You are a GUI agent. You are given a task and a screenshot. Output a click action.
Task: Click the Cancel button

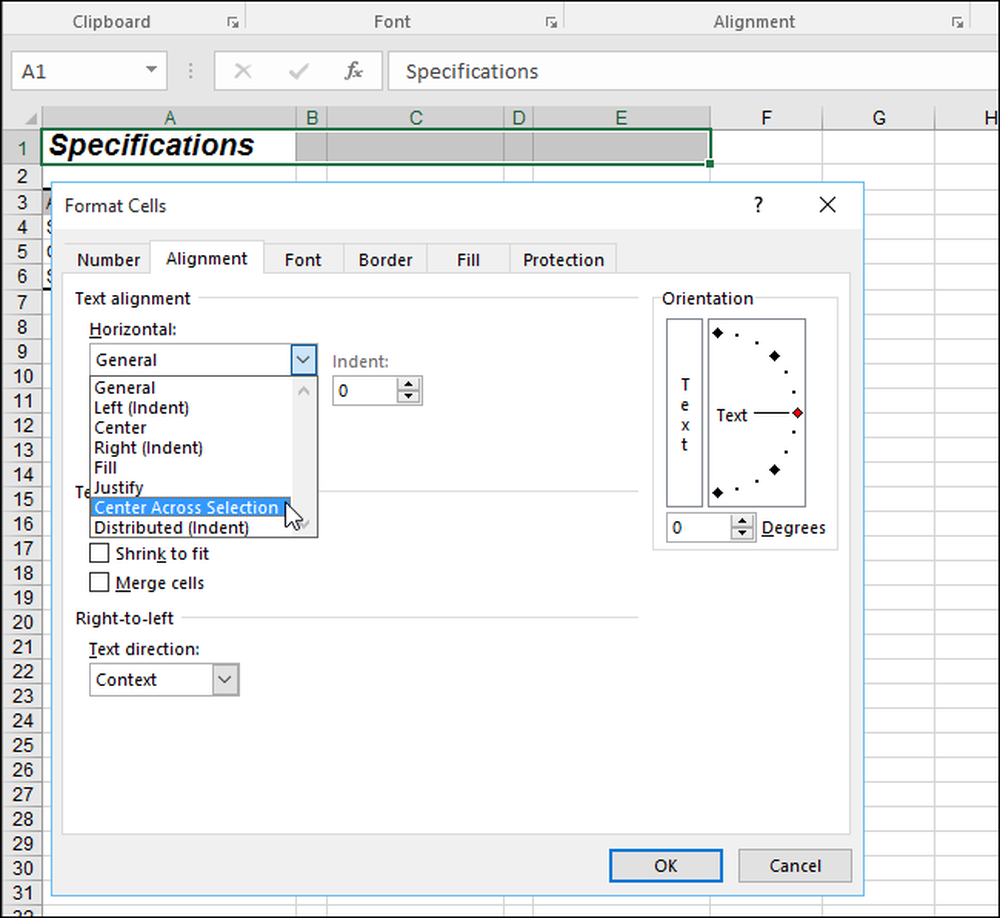click(795, 866)
